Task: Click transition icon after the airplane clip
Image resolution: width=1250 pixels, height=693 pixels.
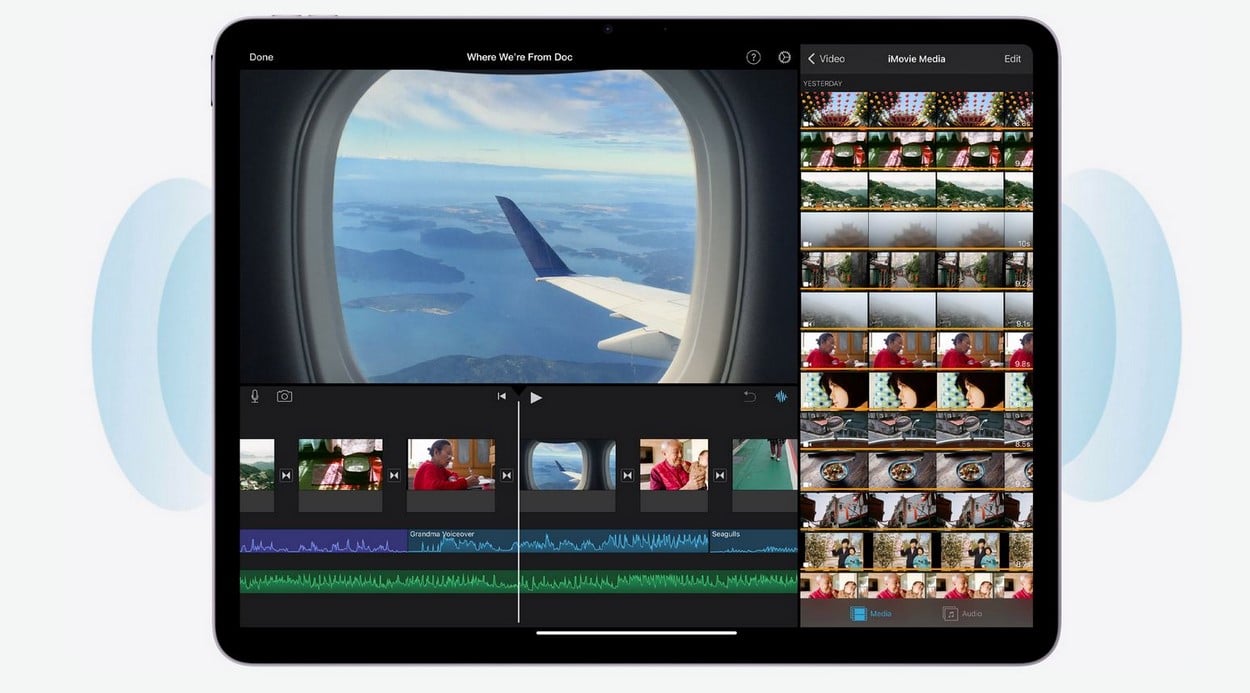Action: pos(628,475)
